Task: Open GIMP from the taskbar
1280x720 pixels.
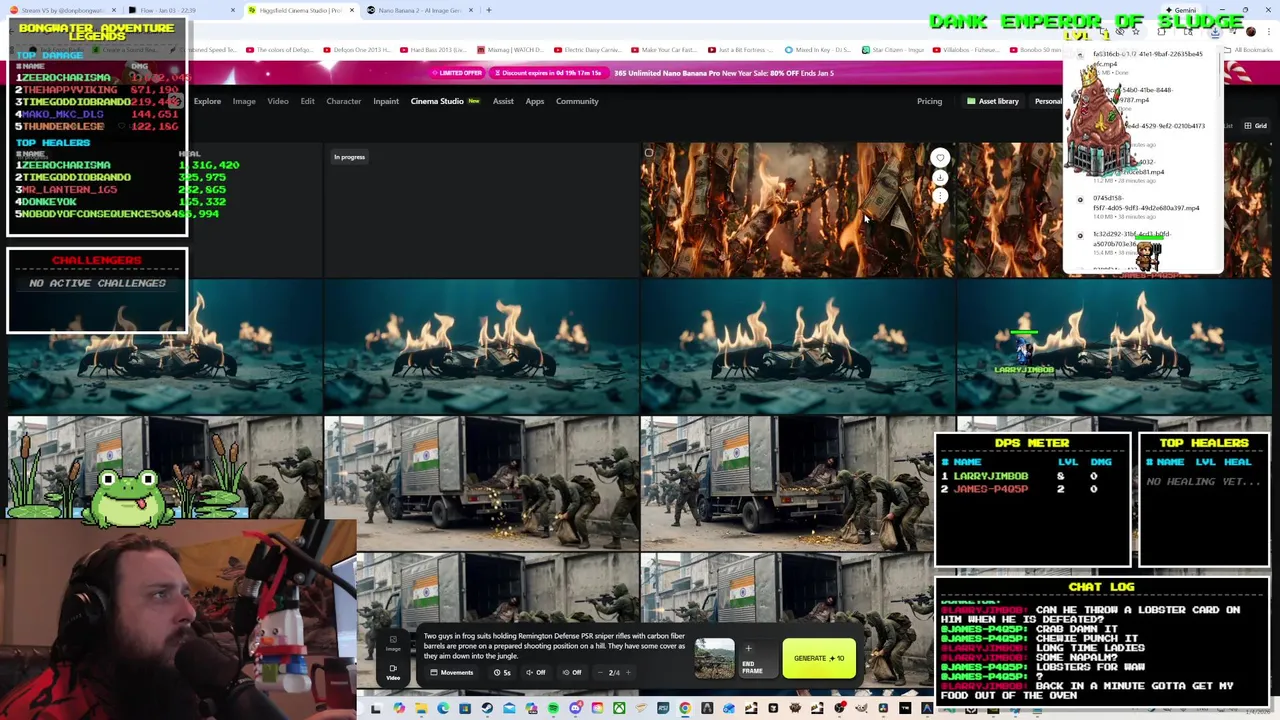Action: (861, 709)
